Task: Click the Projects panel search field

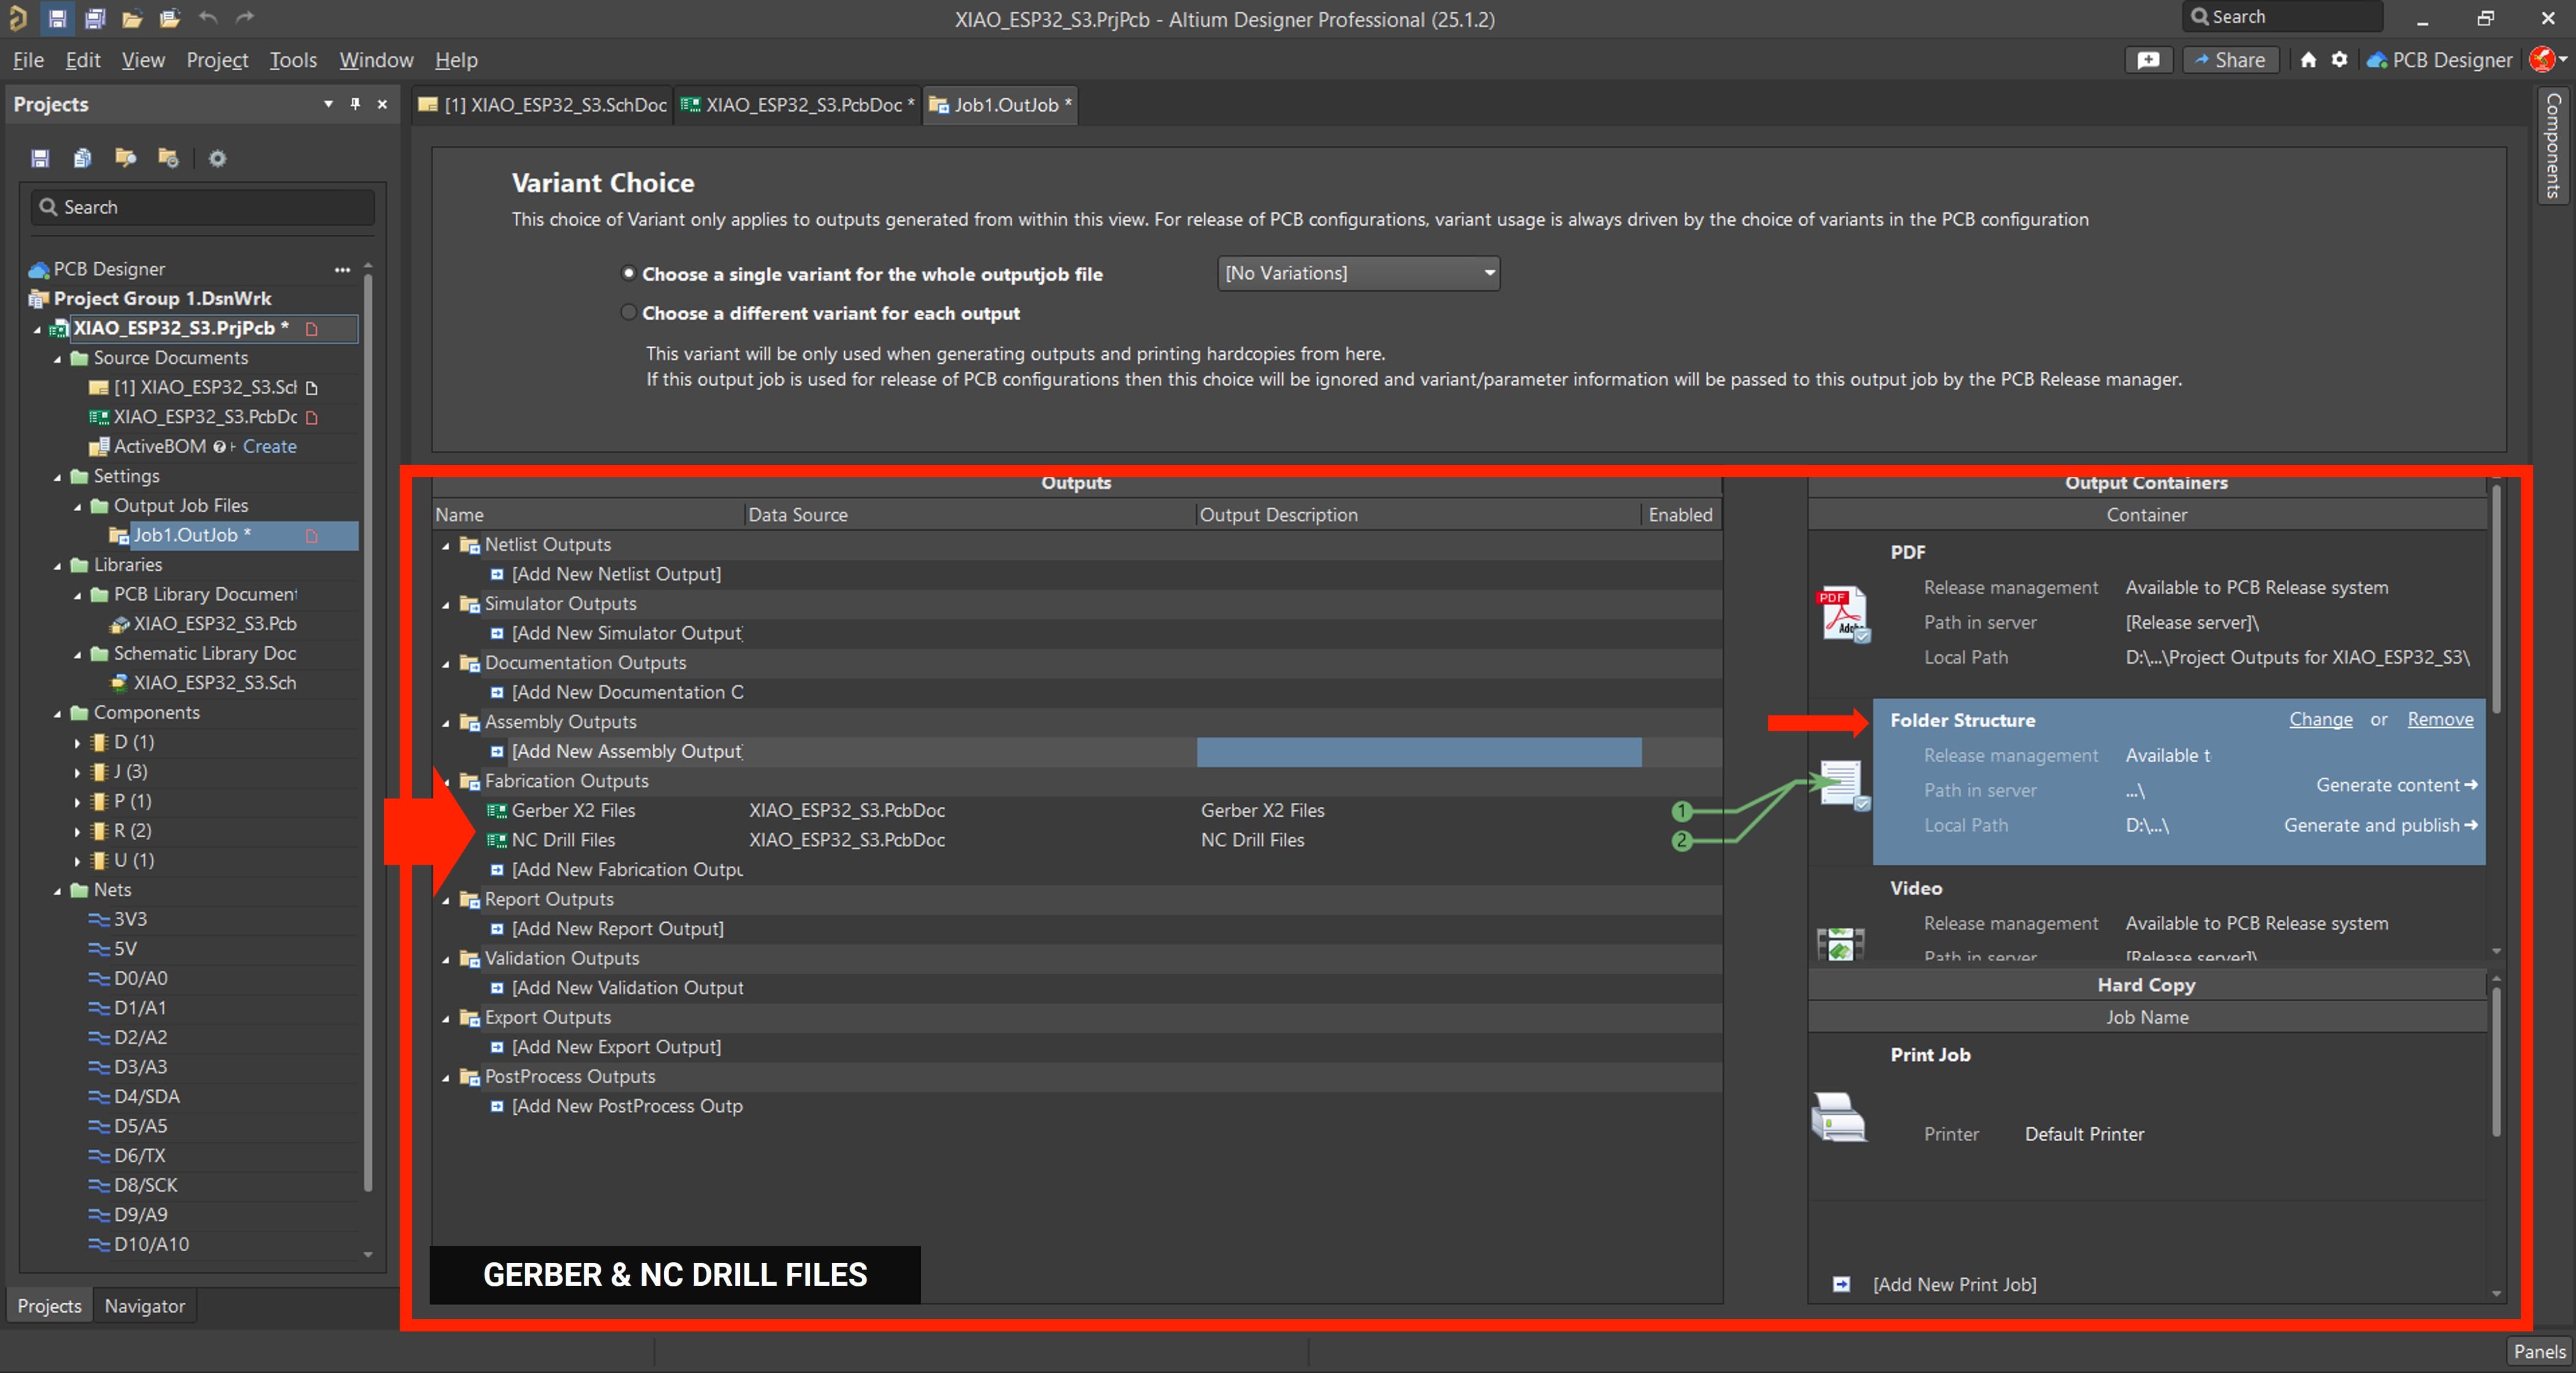Action: pyautogui.click(x=204, y=207)
